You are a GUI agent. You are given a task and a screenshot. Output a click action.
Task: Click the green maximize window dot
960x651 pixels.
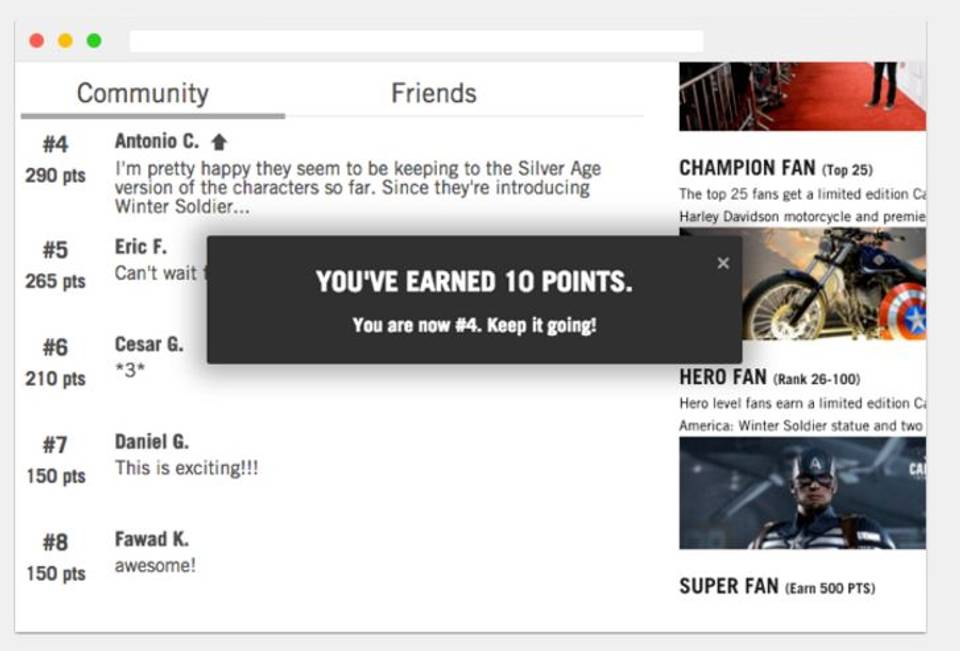coord(94,41)
